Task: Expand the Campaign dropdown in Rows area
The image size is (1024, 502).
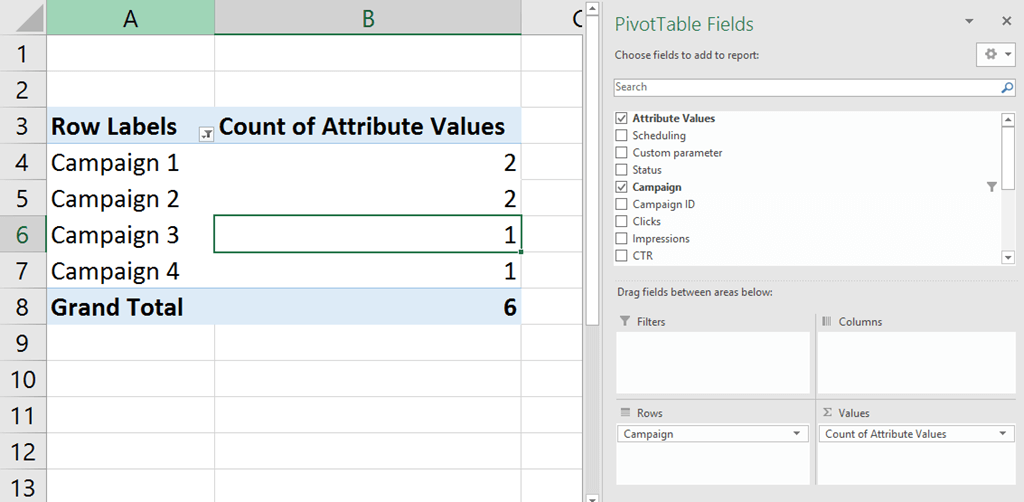Action: click(797, 434)
